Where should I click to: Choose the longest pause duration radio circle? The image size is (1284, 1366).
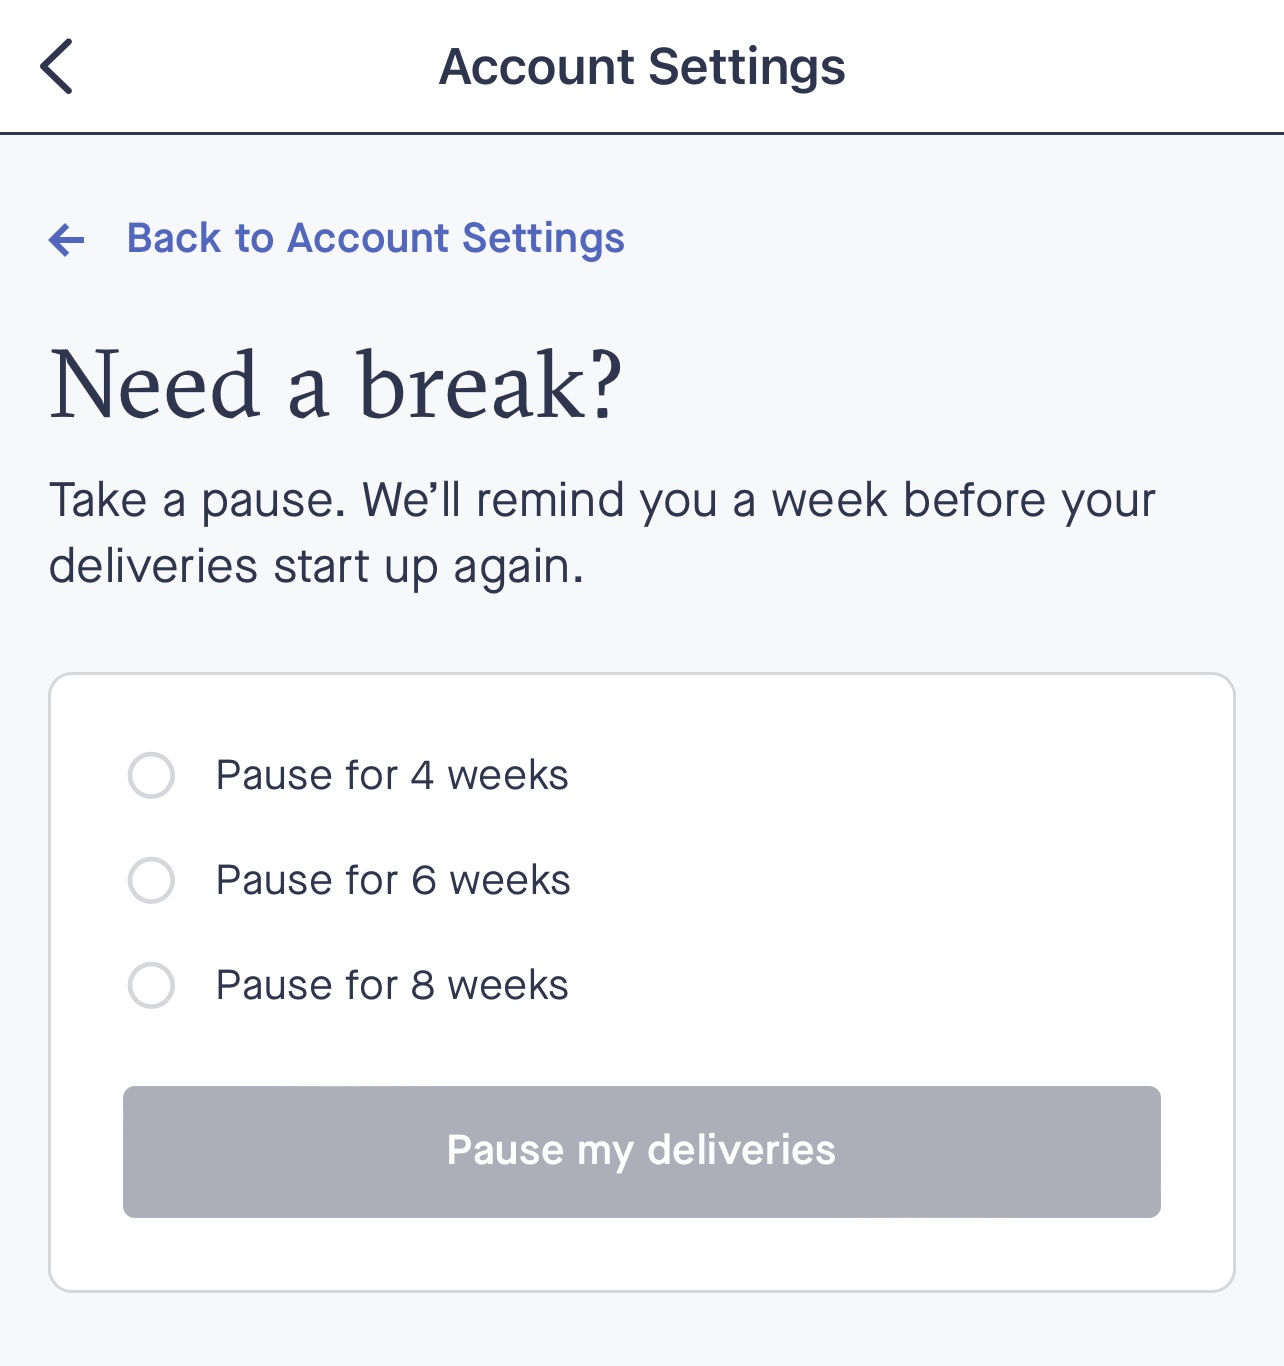pos(151,985)
